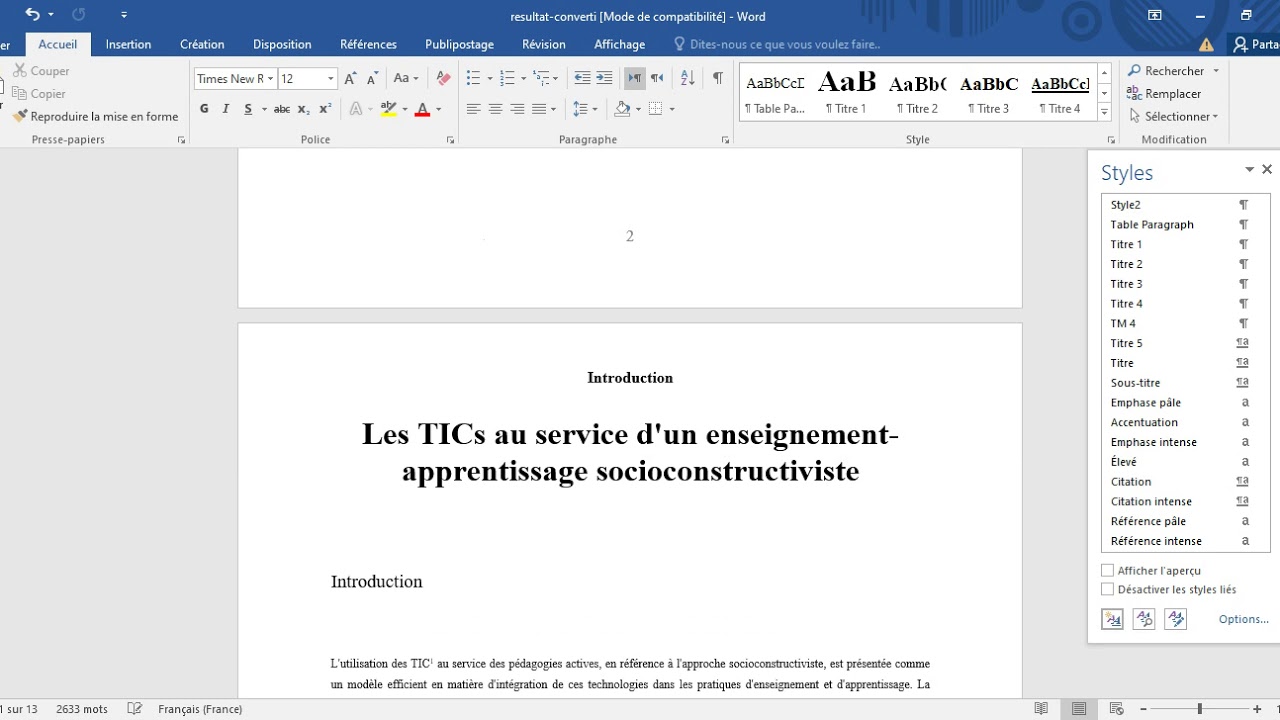Open the Insertion tab
The image size is (1280, 720).
pos(128,44)
